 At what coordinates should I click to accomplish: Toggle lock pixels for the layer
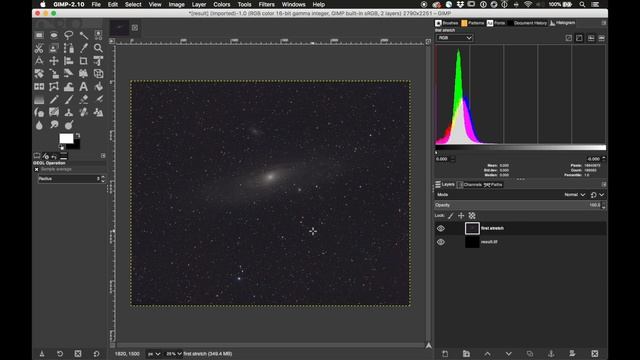pos(451,216)
